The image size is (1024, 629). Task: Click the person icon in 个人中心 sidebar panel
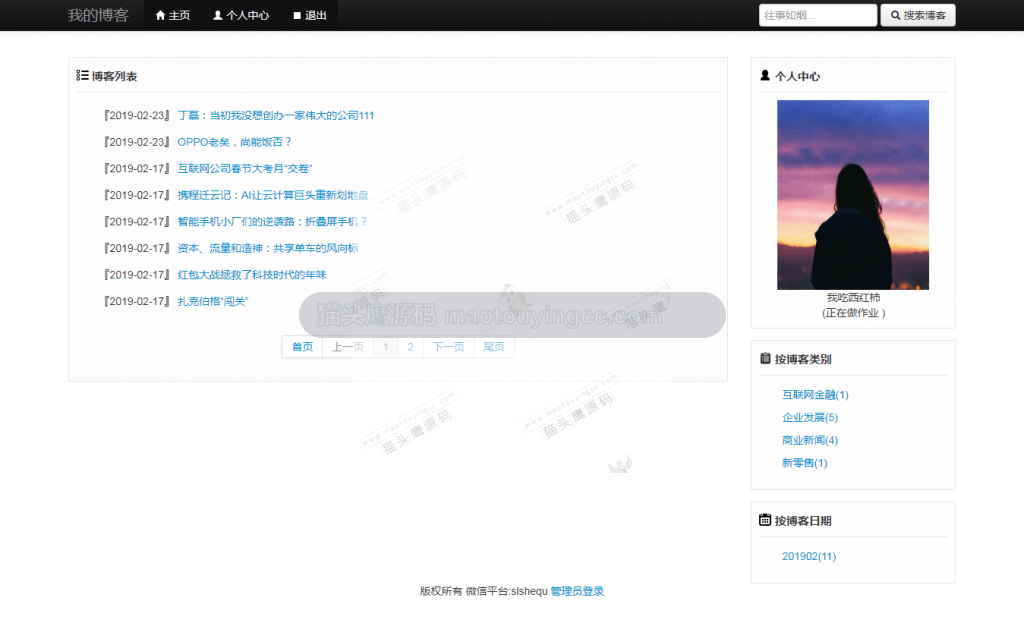click(x=765, y=76)
